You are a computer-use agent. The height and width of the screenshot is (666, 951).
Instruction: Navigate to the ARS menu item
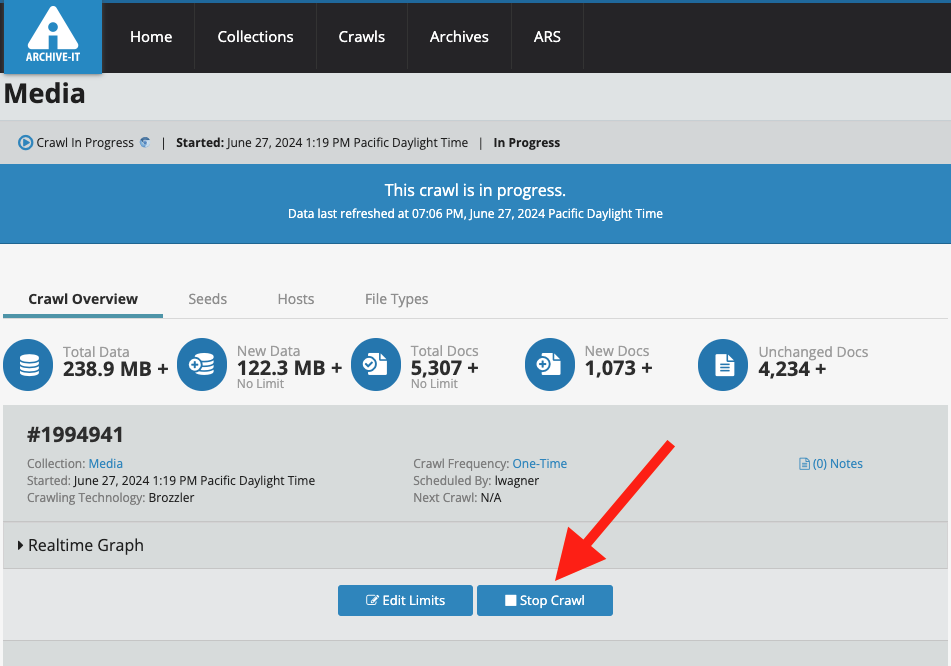pyautogui.click(x=547, y=37)
